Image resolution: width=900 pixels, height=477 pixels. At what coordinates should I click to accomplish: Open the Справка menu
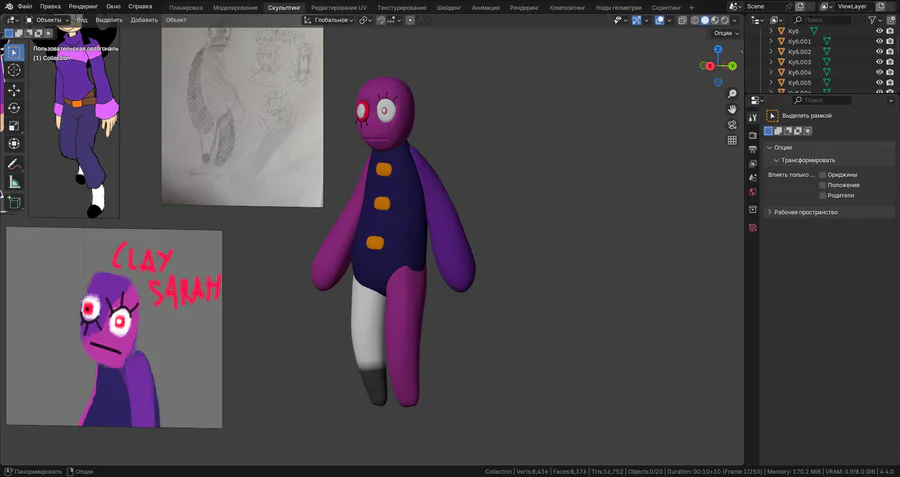point(140,7)
